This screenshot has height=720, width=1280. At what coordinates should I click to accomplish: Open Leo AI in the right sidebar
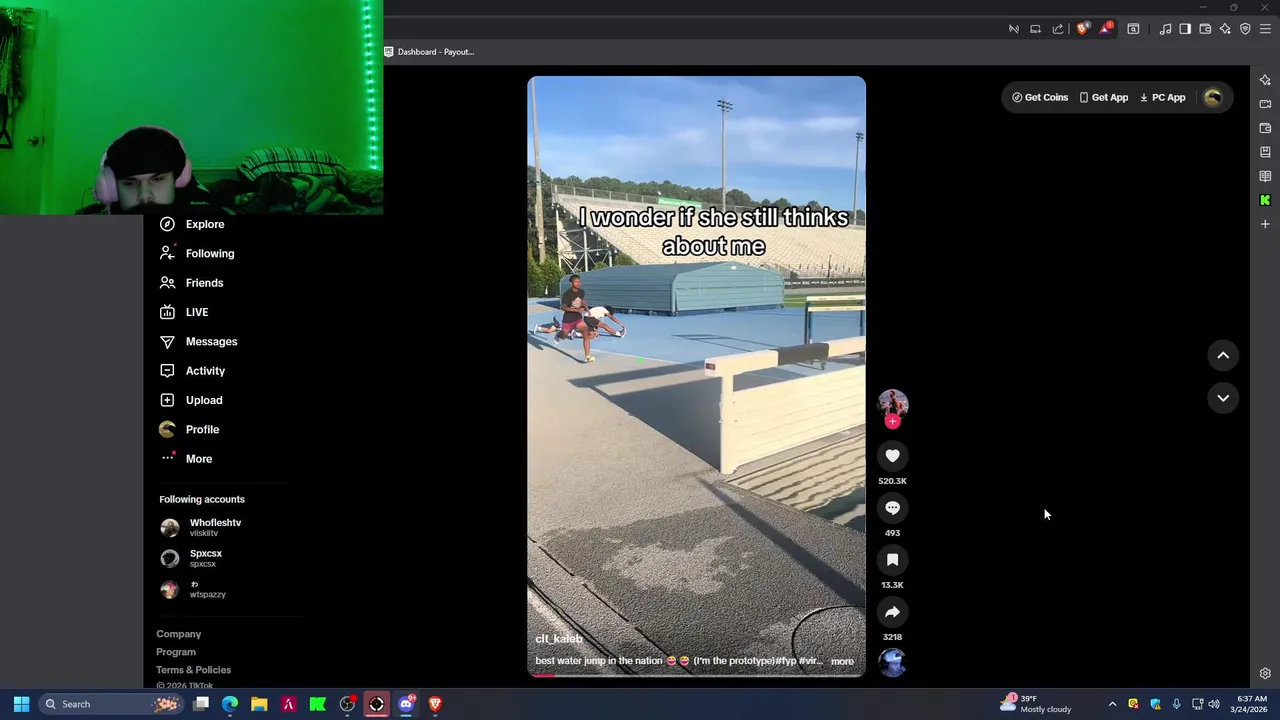(x=1265, y=80)
